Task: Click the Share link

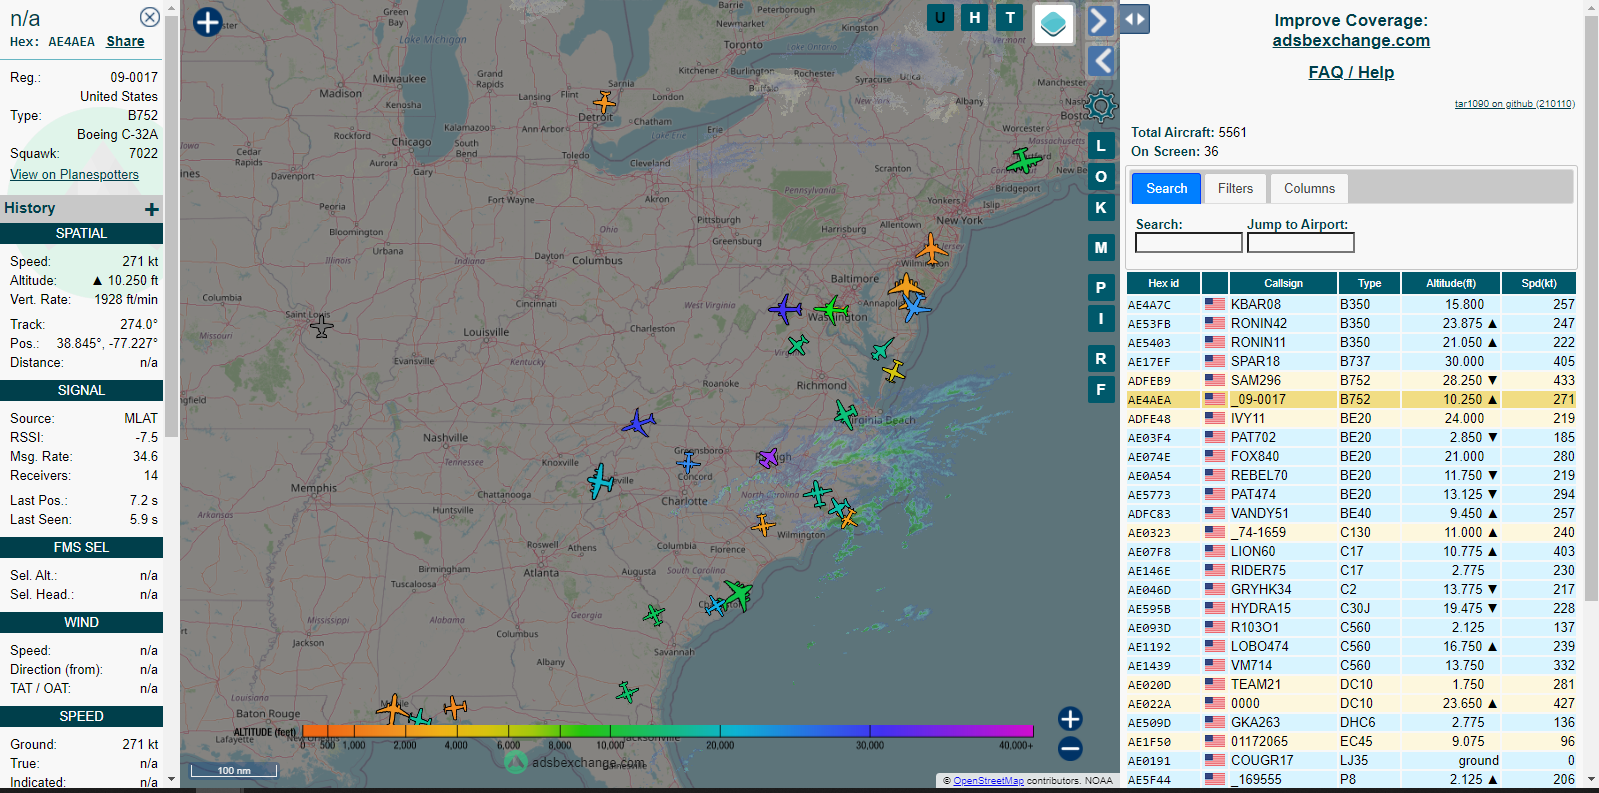Action: (125, 41)
